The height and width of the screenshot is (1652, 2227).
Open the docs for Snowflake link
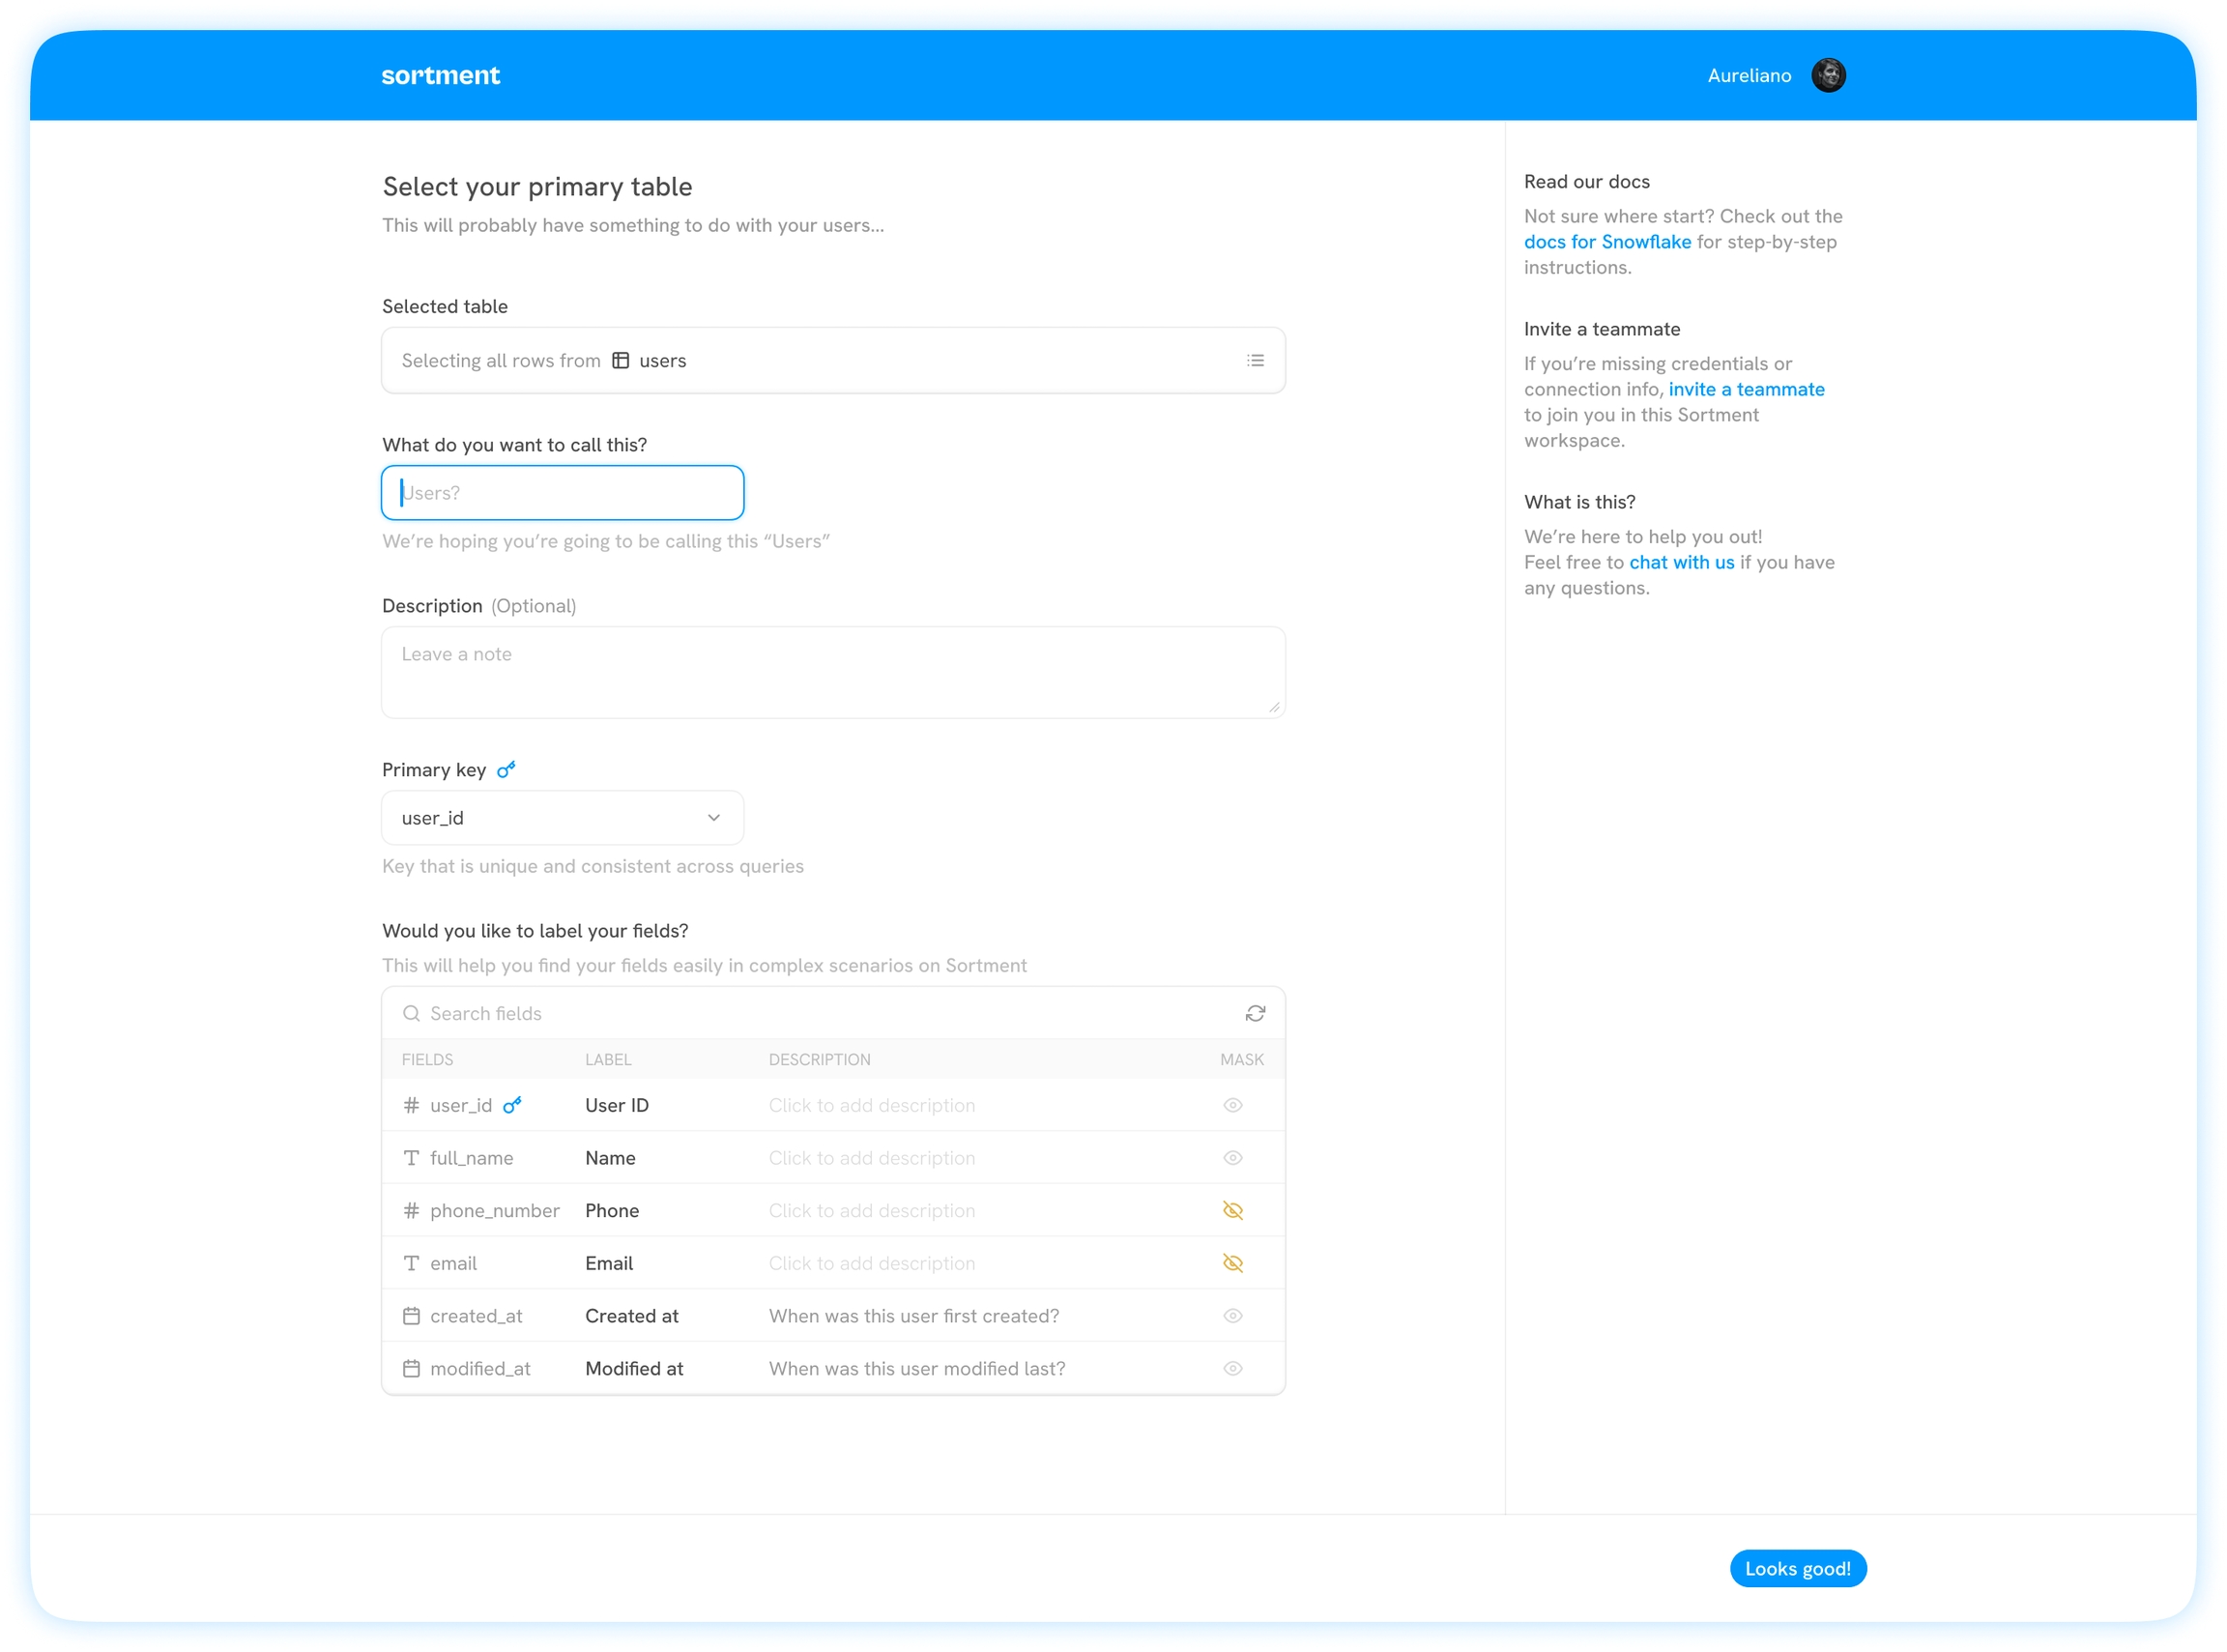pyautogui.click(x=1606, y=242)
